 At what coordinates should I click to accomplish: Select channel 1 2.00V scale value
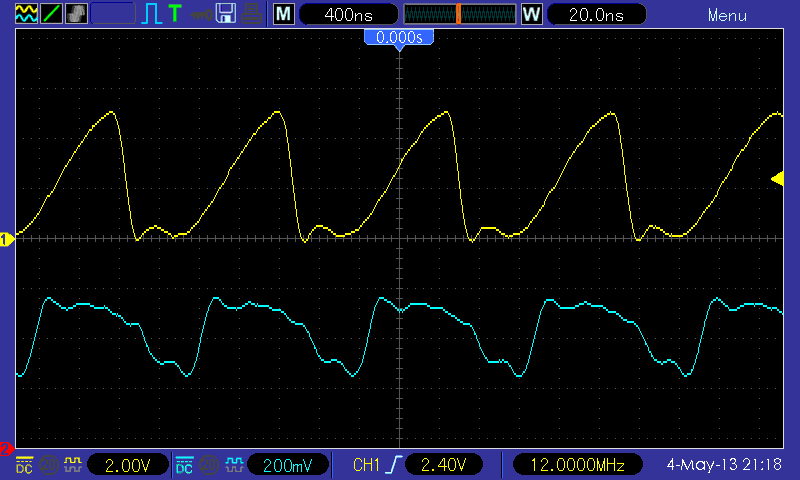coord(128,465)
